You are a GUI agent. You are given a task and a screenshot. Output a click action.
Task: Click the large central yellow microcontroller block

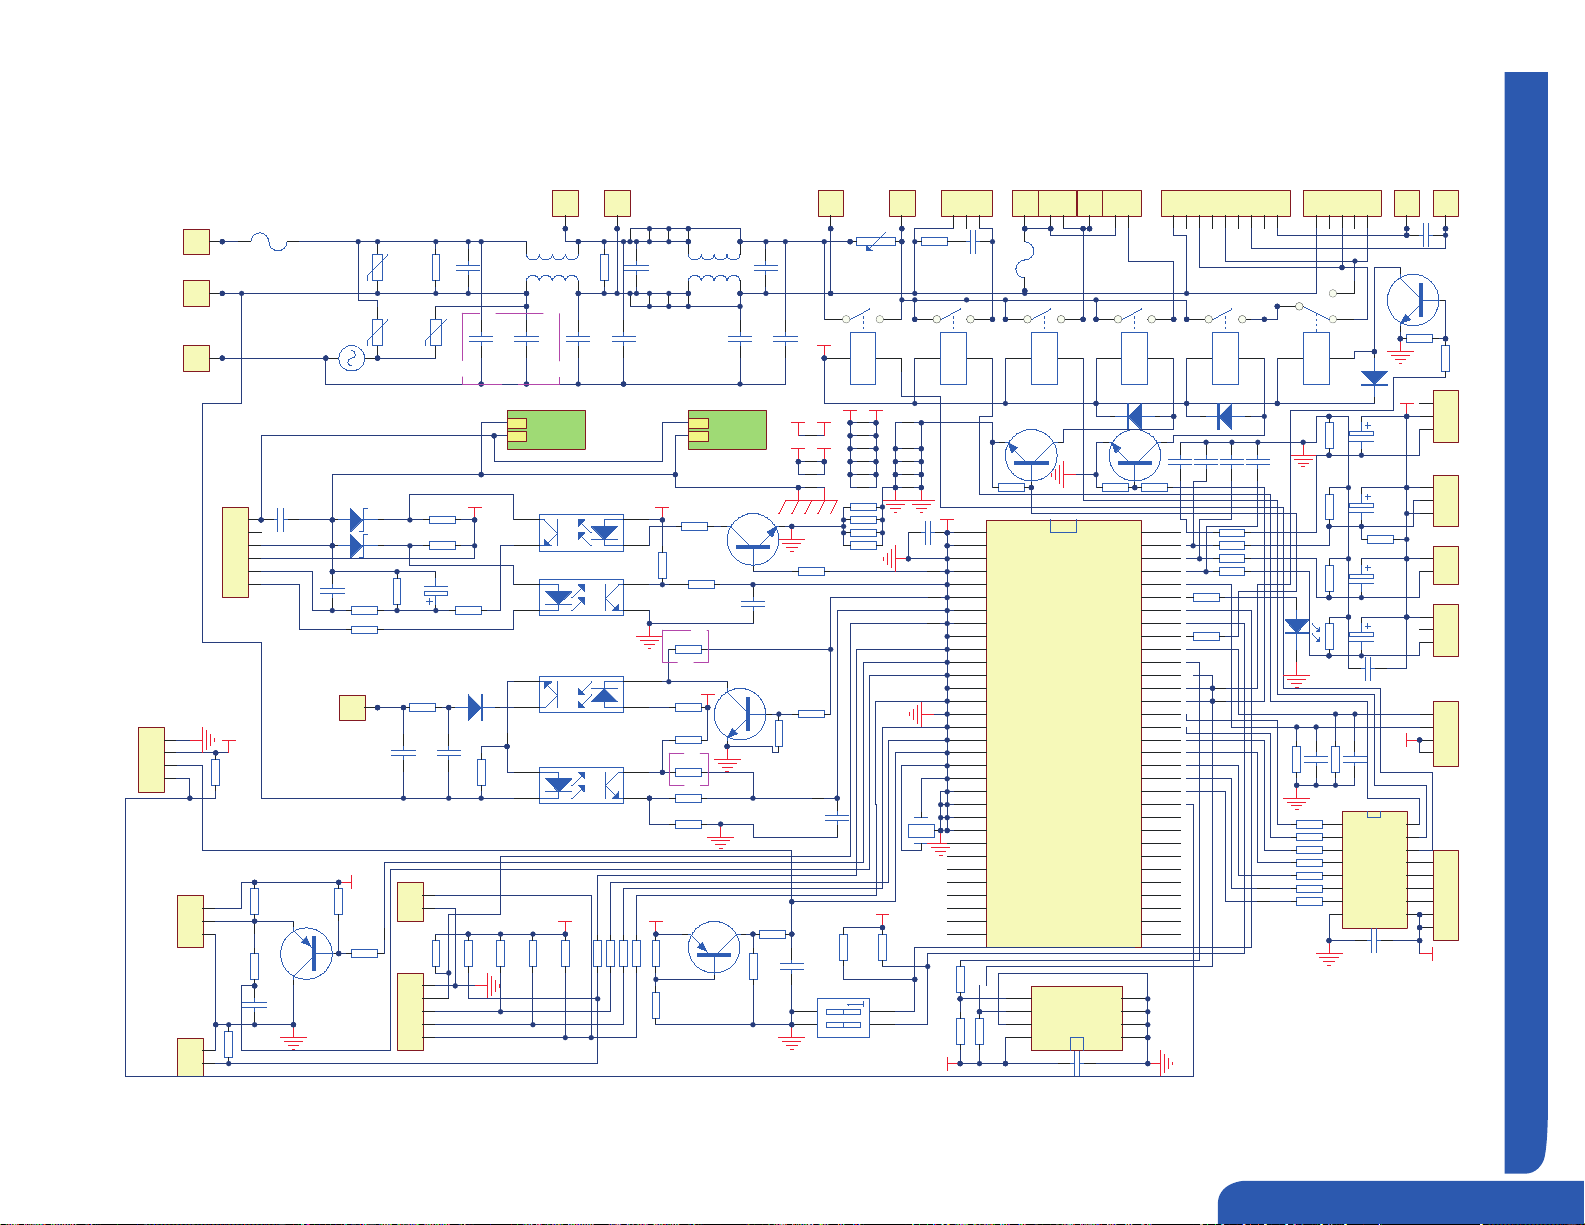[1064, 733]
